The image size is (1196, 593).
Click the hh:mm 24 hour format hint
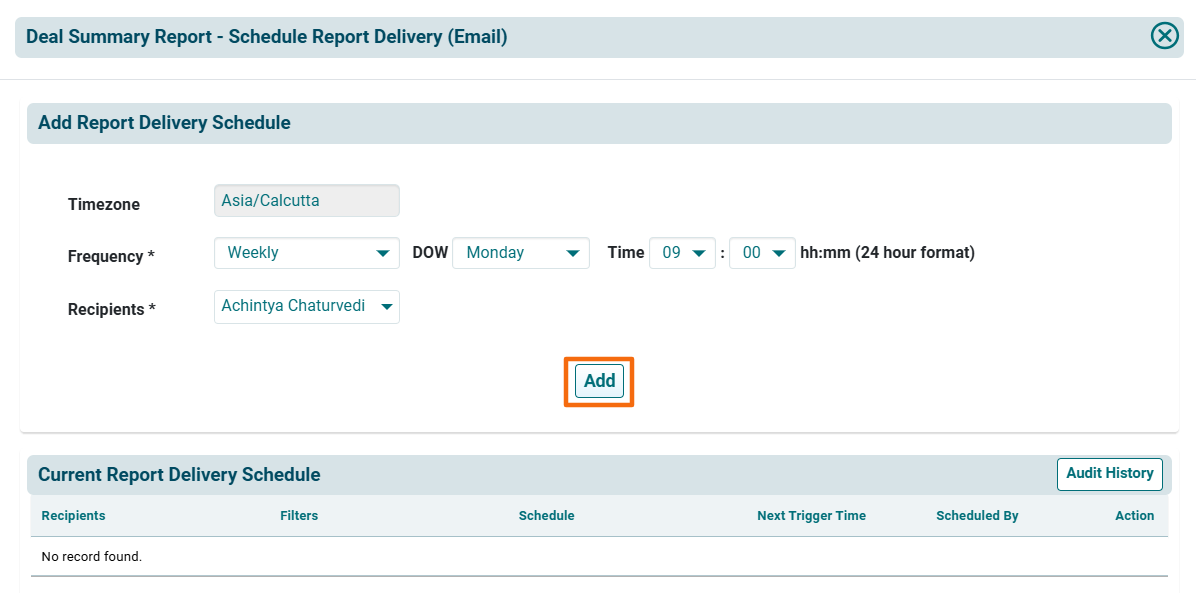(x=887, y=253)
